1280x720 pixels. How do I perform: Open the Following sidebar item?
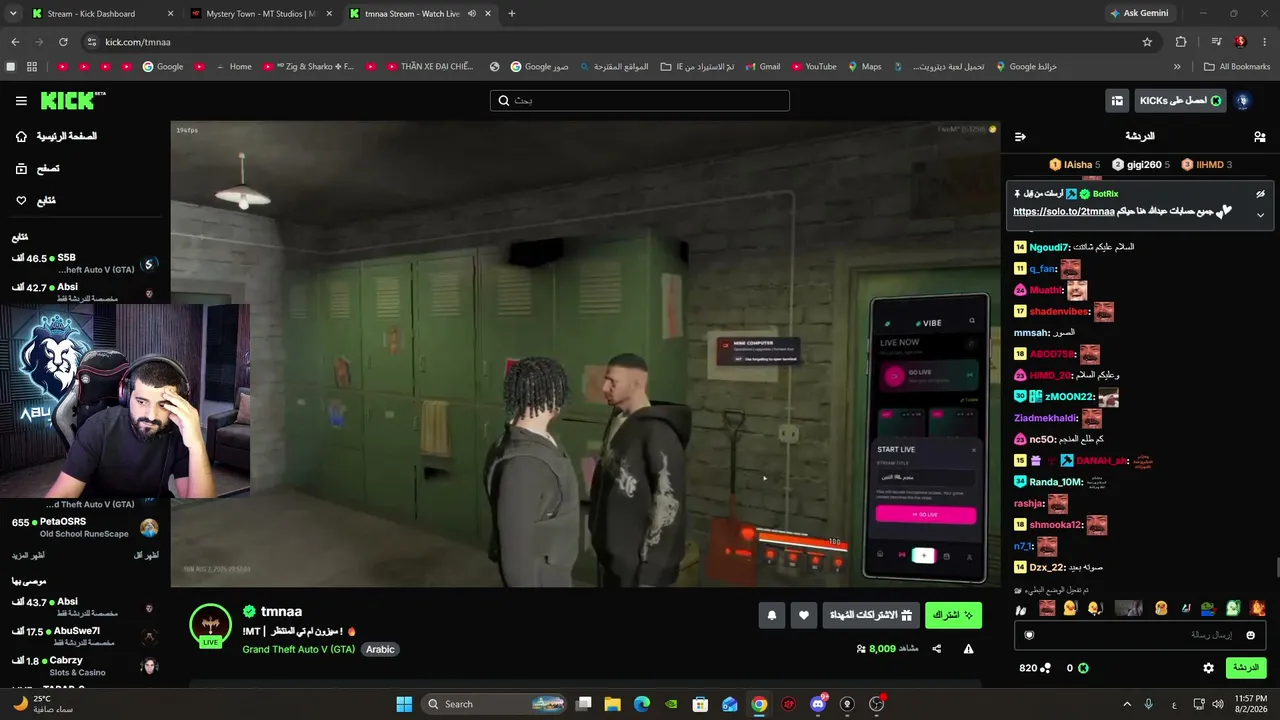tap(36, 201)
